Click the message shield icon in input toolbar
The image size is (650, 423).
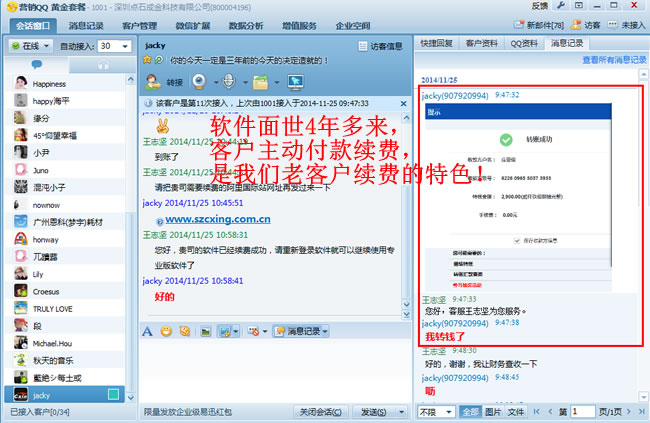[x=253, y=331]
